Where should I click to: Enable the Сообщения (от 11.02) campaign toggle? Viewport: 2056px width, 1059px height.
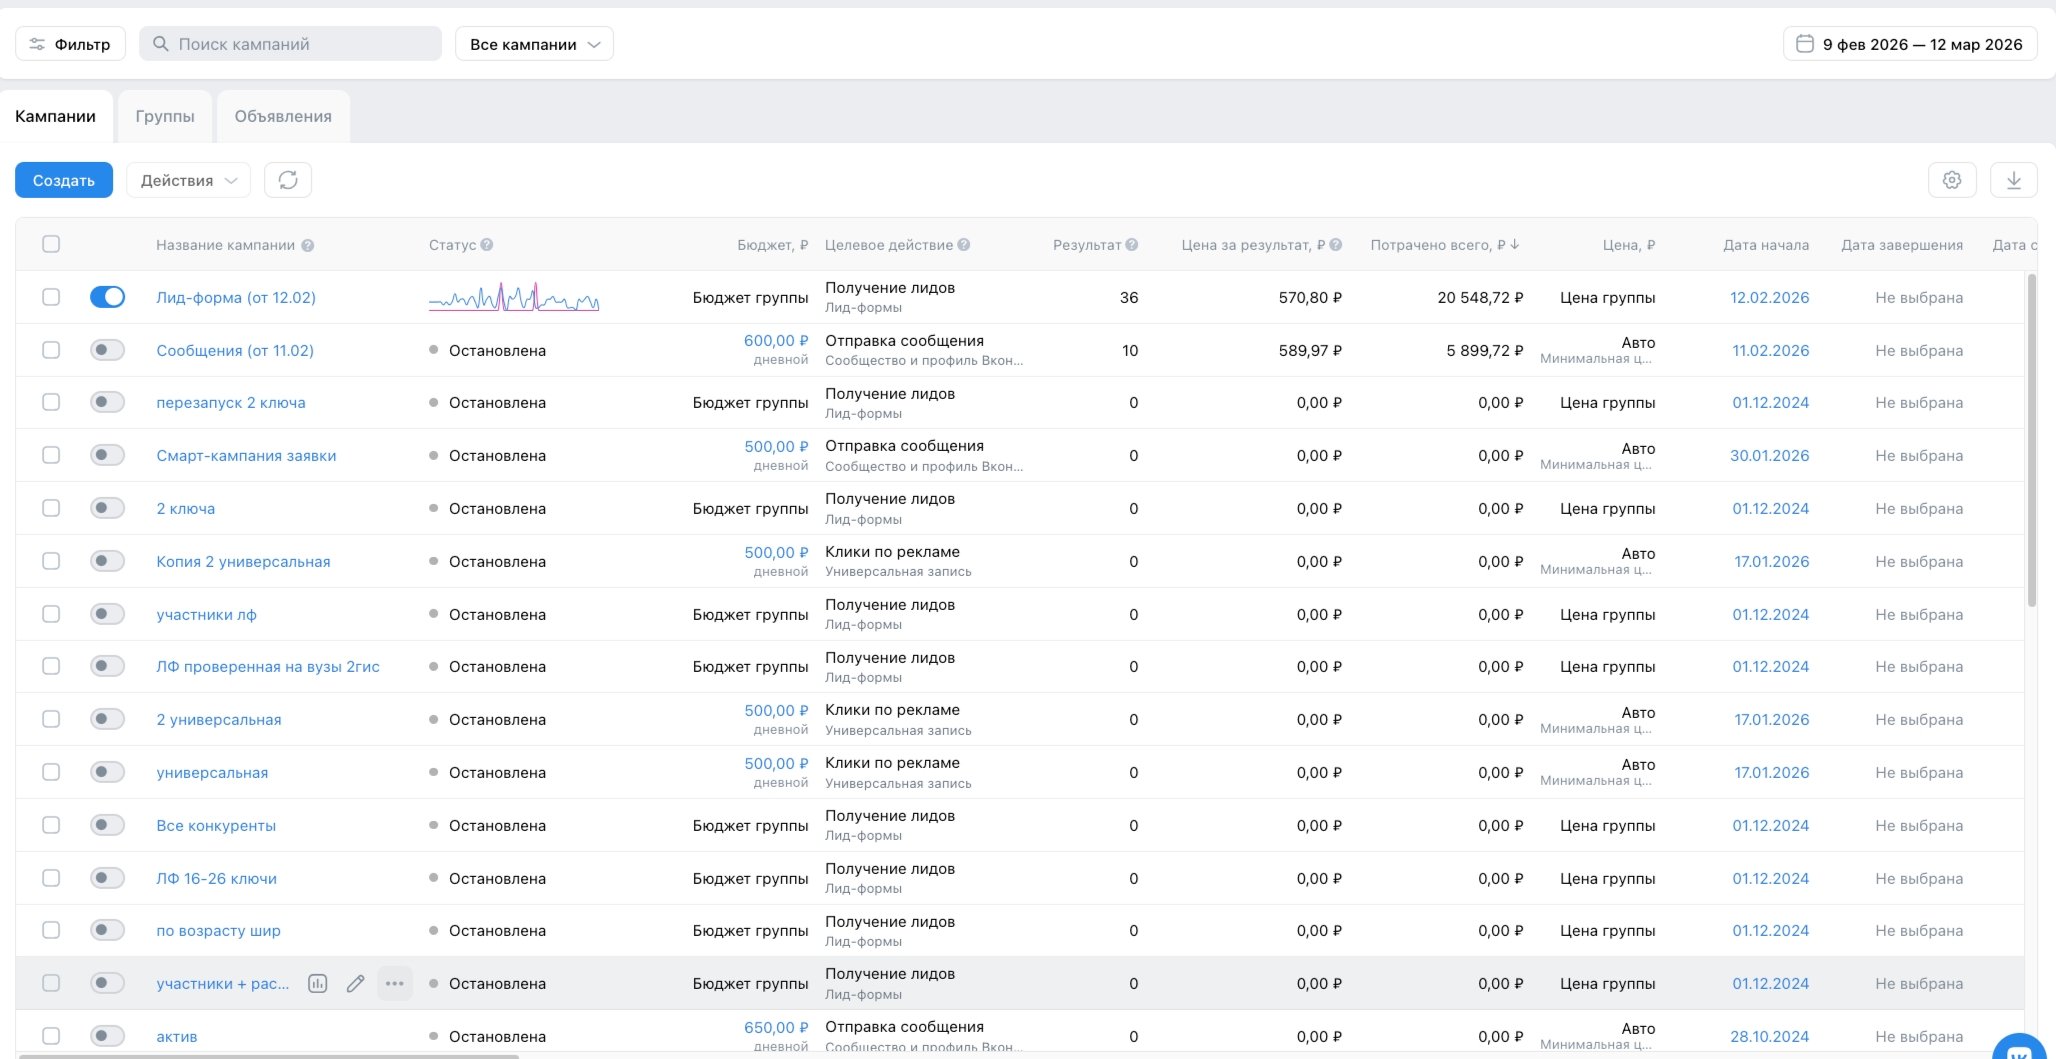point(107,350)
